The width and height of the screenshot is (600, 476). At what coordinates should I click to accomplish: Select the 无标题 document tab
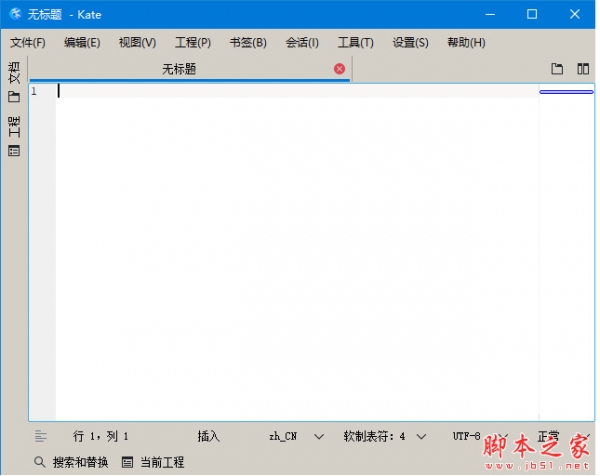pos(179,69)
